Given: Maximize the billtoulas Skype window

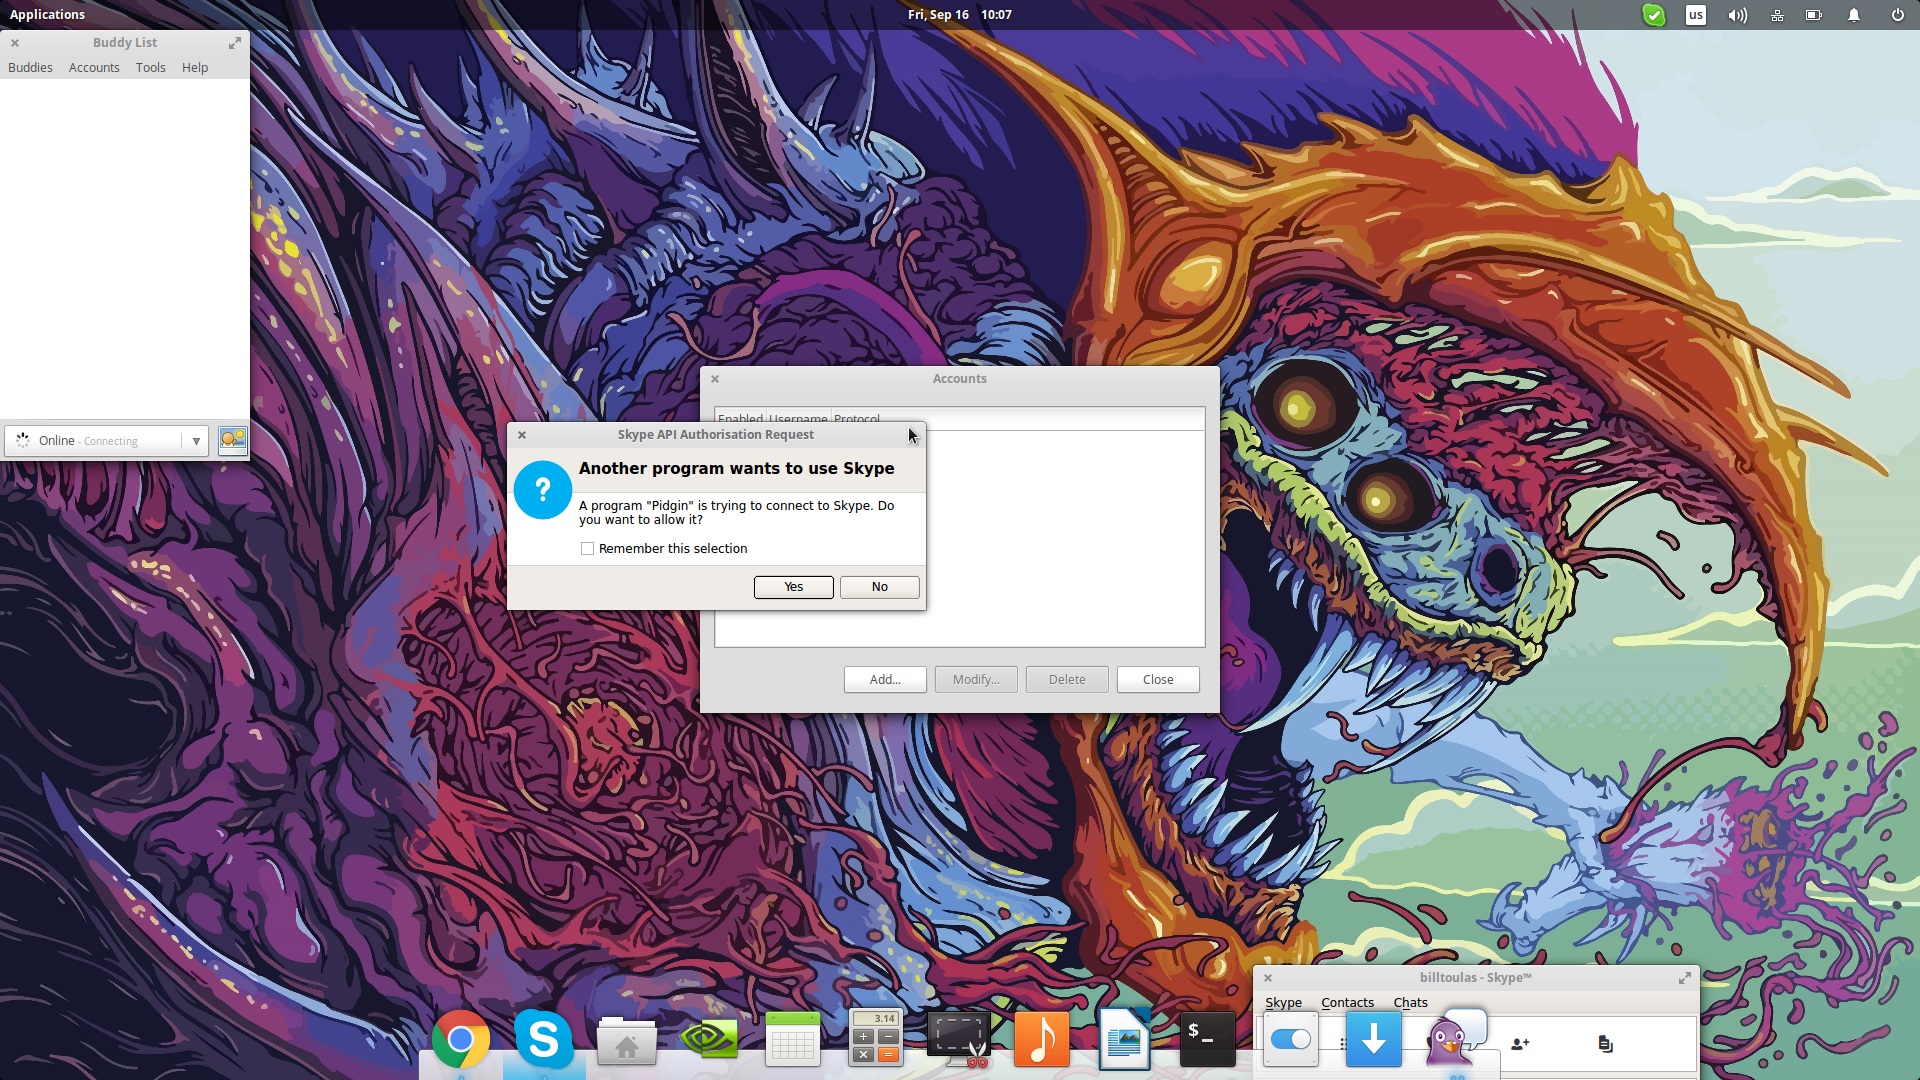Looking at the screenshot, I should tap(1684, 978).
